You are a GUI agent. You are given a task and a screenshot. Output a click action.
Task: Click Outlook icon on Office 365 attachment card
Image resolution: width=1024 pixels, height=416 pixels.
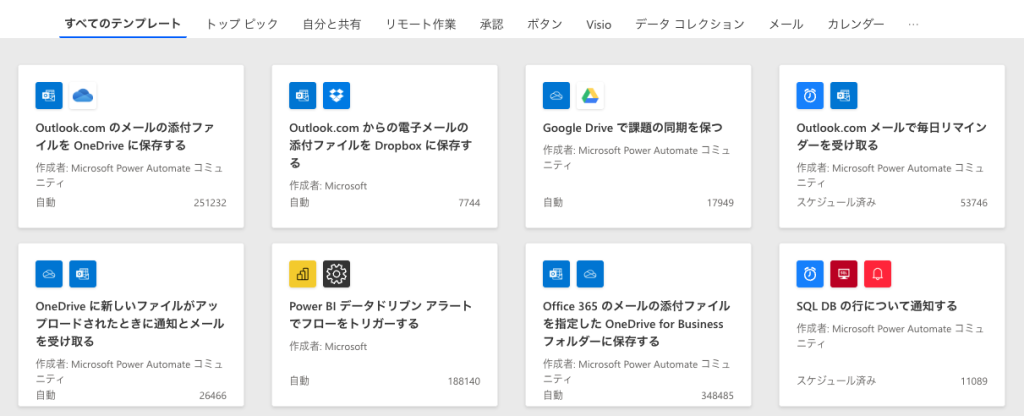[x=556, y=274]
